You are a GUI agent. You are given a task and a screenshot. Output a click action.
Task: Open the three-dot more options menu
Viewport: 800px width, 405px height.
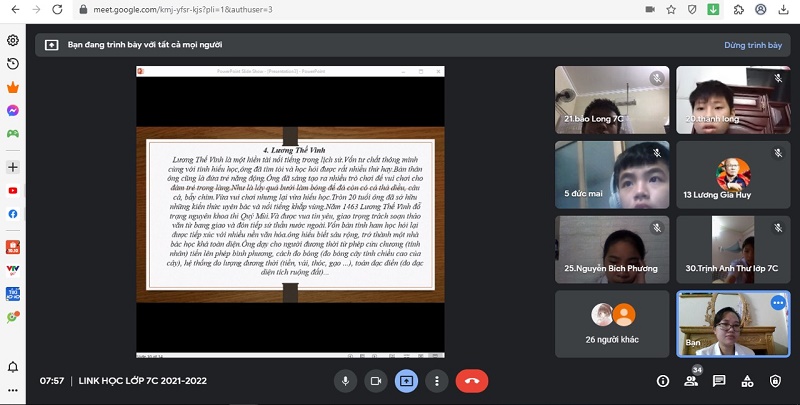point(436,381)
